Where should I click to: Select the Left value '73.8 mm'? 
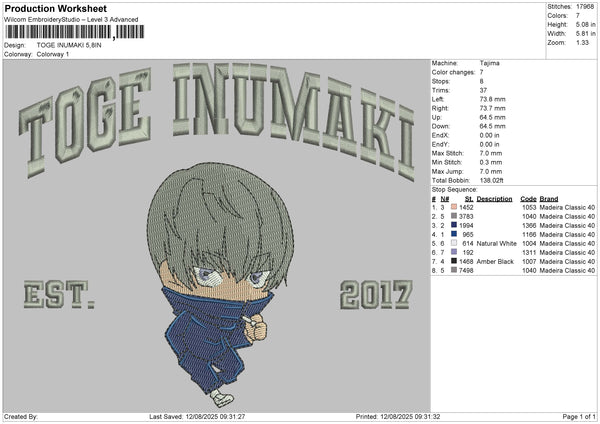[492, 99]
